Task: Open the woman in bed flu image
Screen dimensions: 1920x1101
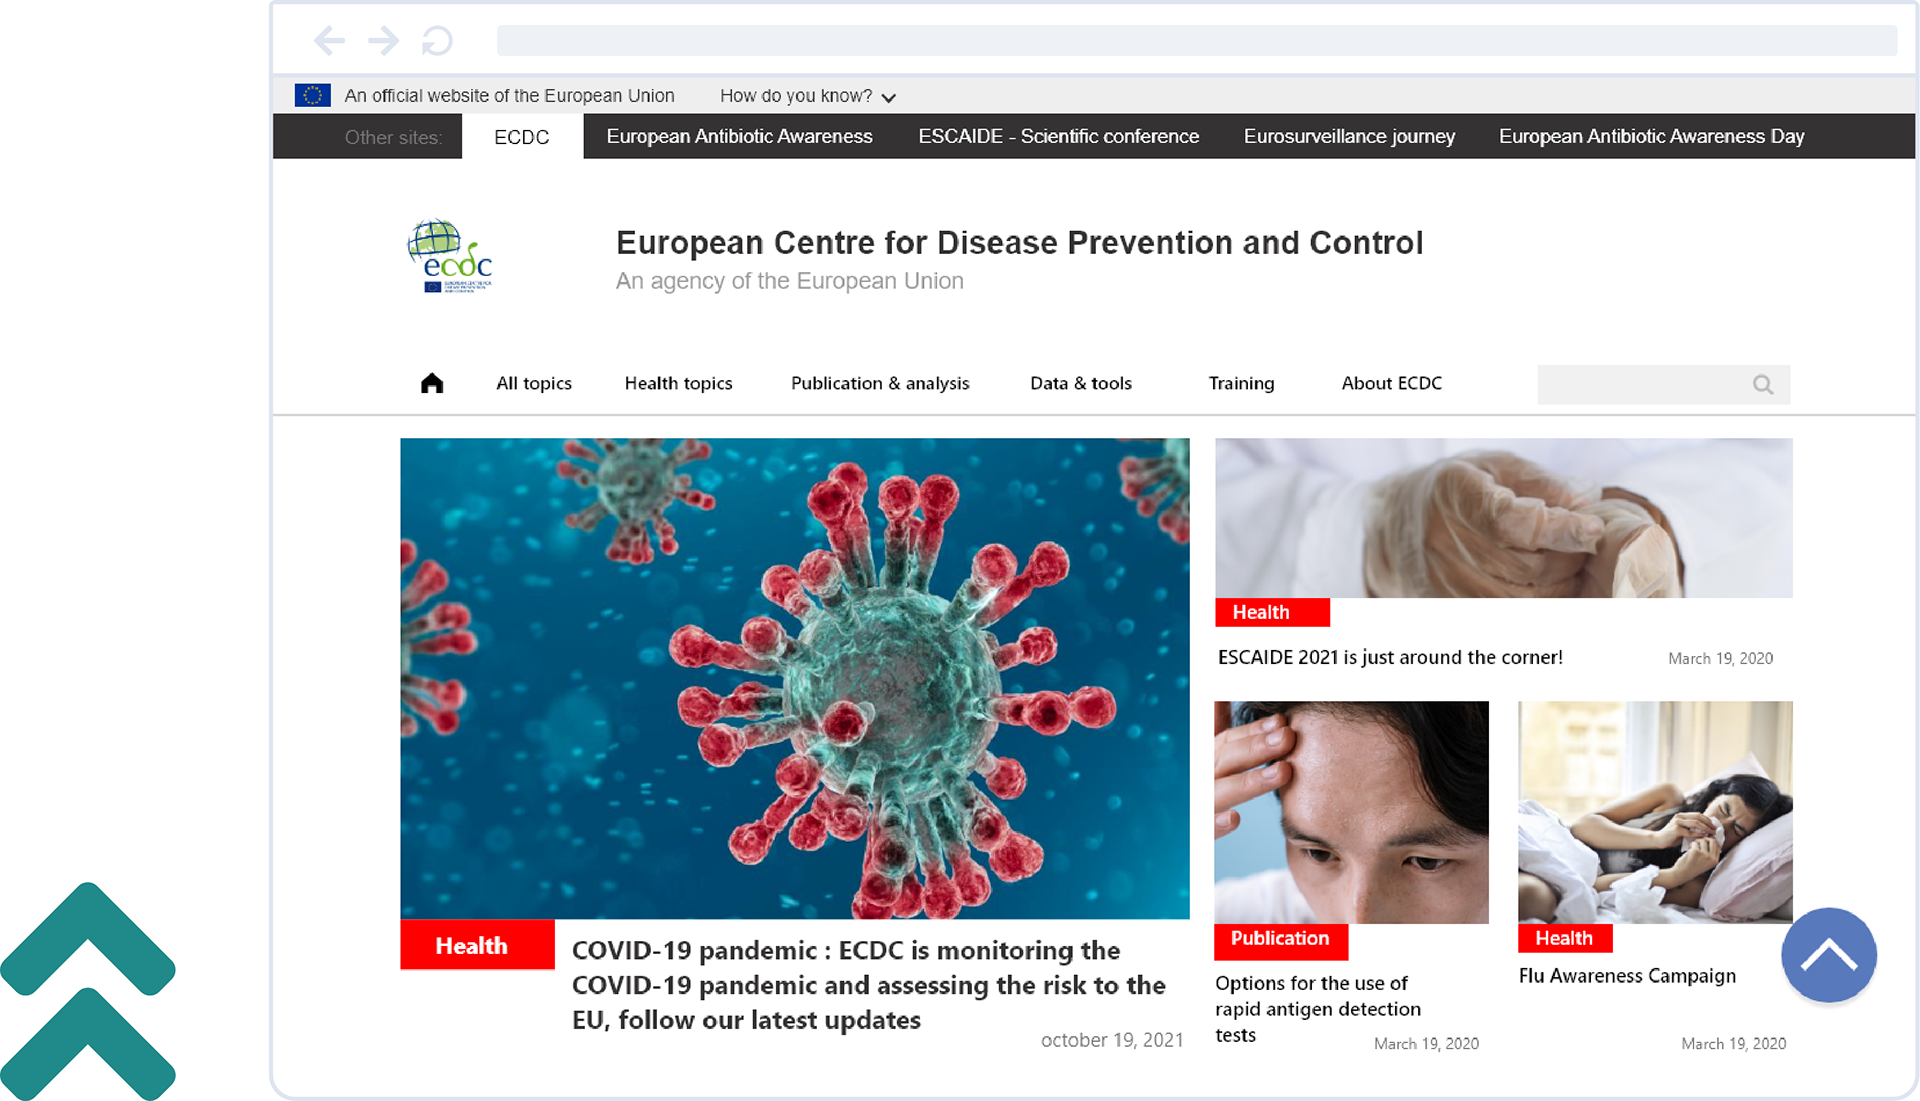Action: [x=1655, y=812]
